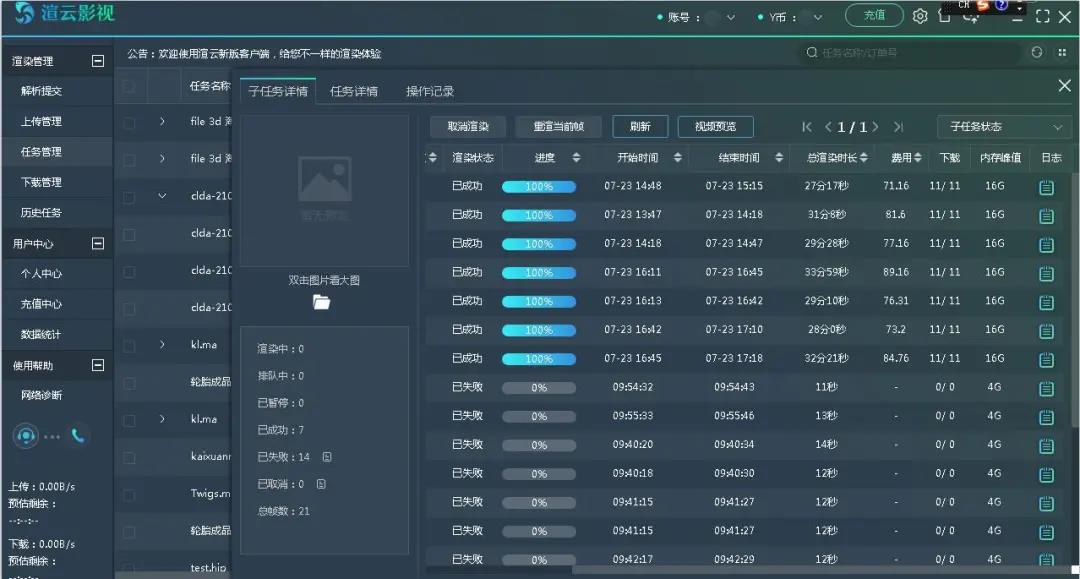Check the select-all checkbox in task list header

click(x=129, y=86)
